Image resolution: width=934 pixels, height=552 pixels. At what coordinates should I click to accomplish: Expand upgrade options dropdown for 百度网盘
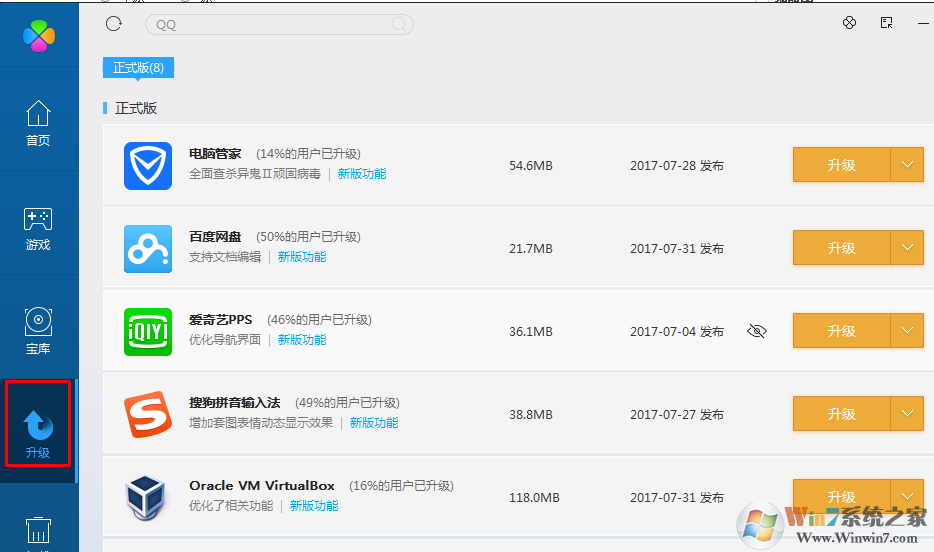907,248
